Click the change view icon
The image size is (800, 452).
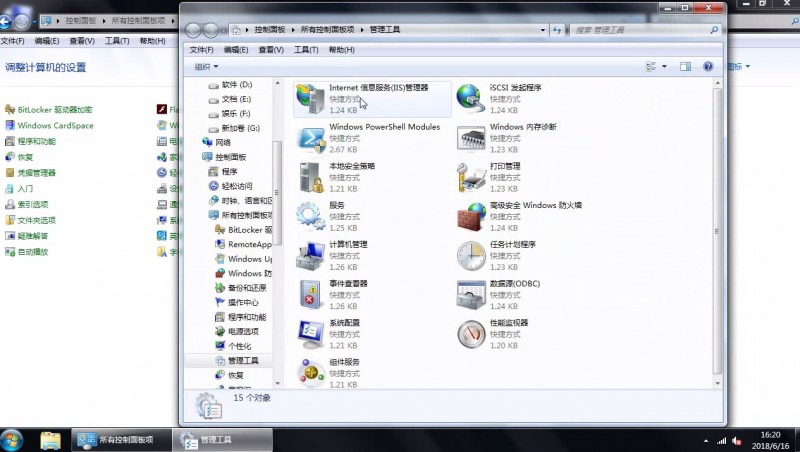(651, 66)
